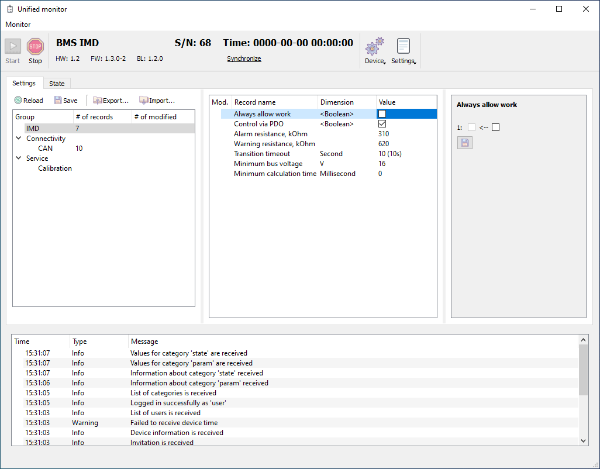The image size is (600, 469).
Task: Collapse the Service group
Action: tap(18, 158)
